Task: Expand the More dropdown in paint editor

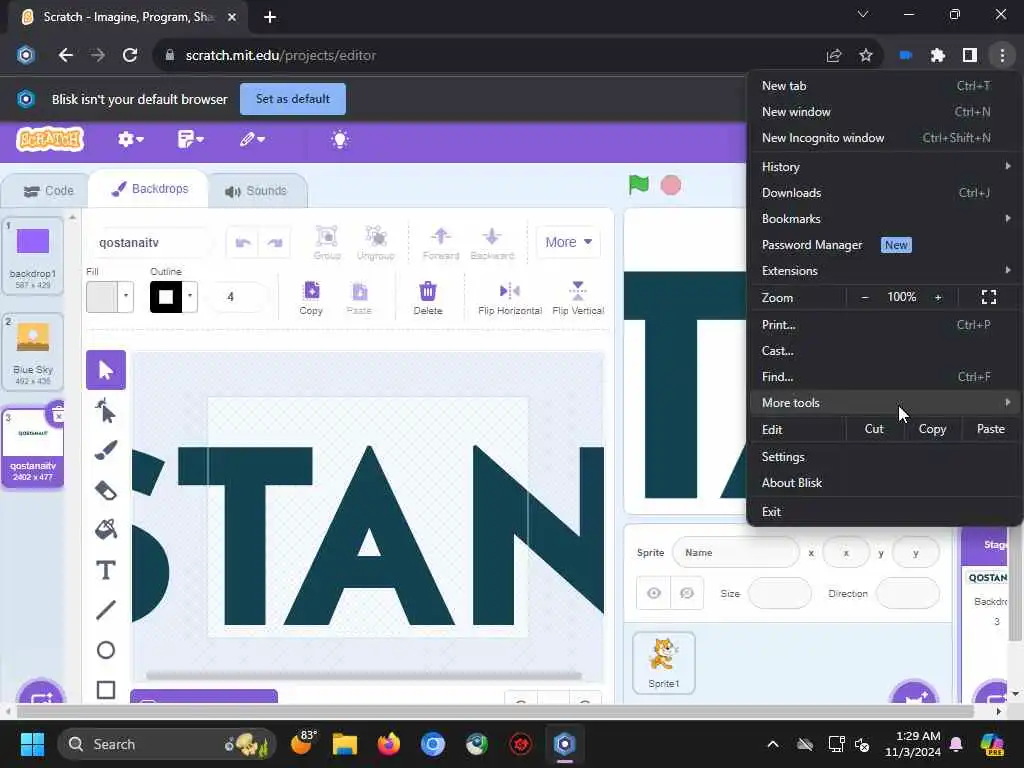Action: pyautogui.click(x=568, y=242)
